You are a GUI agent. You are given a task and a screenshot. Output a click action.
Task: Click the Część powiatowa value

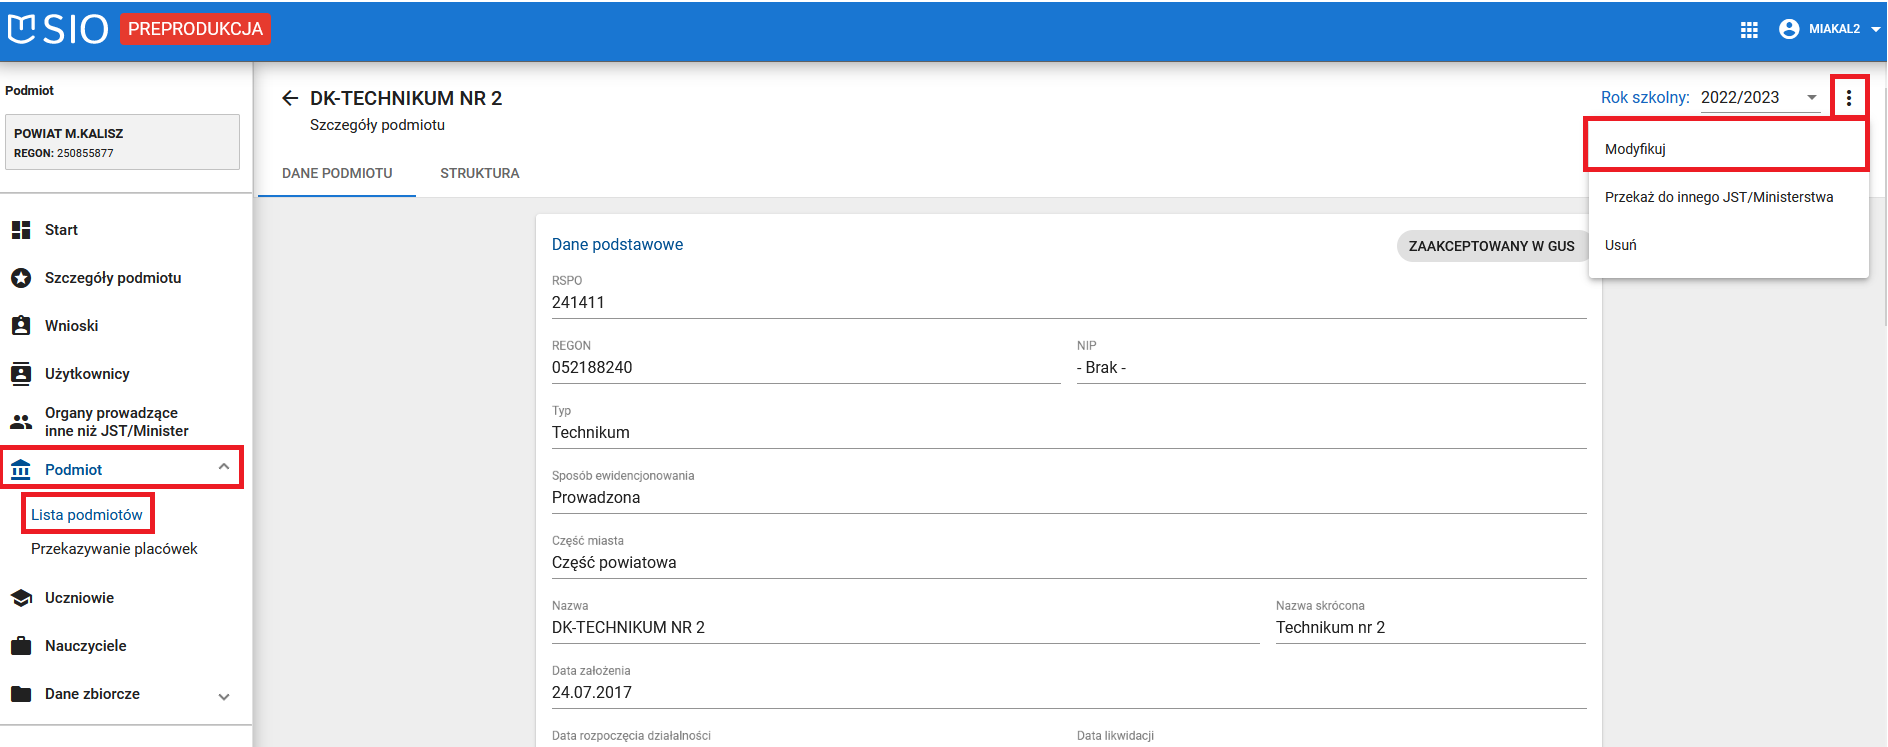pyautogui.click(x=614, y=563)
